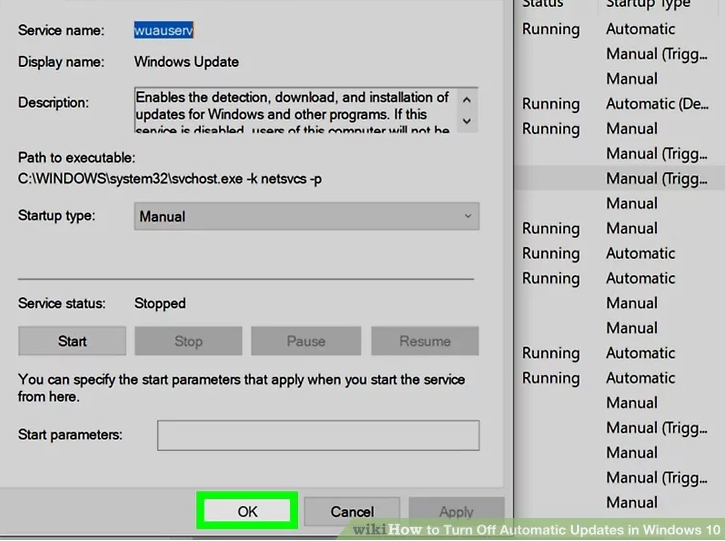Click the Windows Update display name text
This screenshot has height=541, width=725.
186,62
